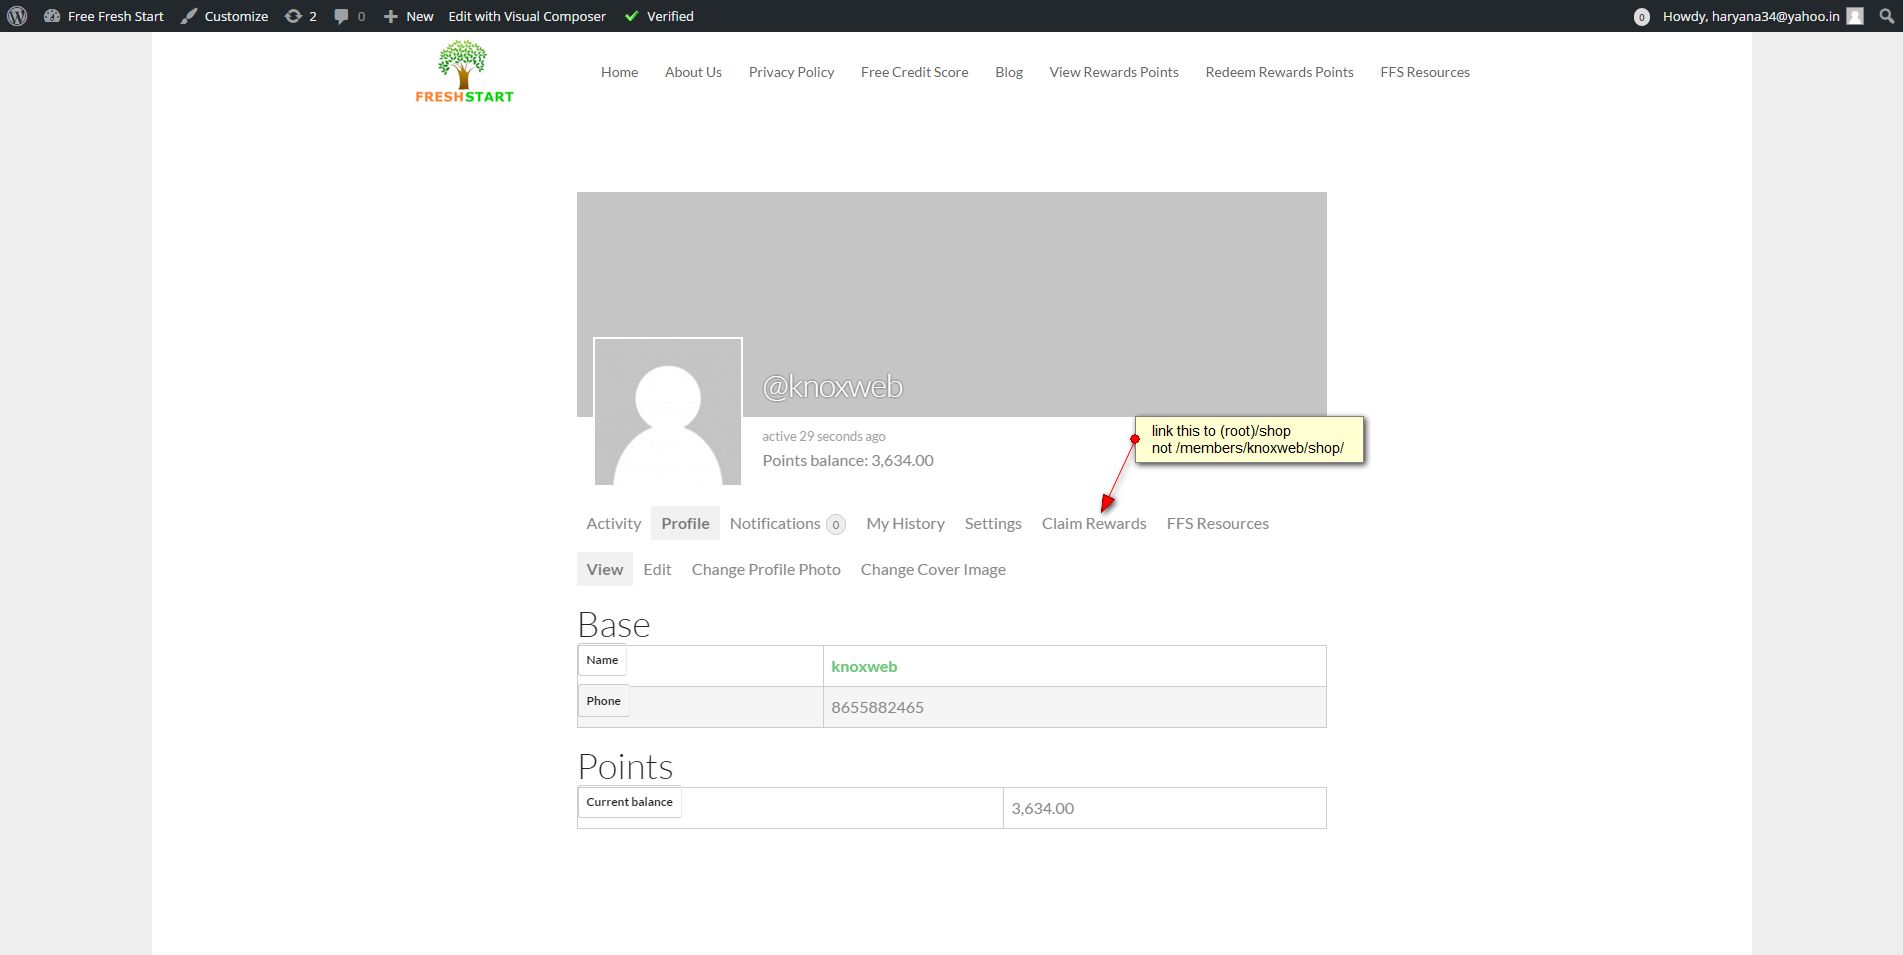Click the Verified status item

[x=659, y=16]
